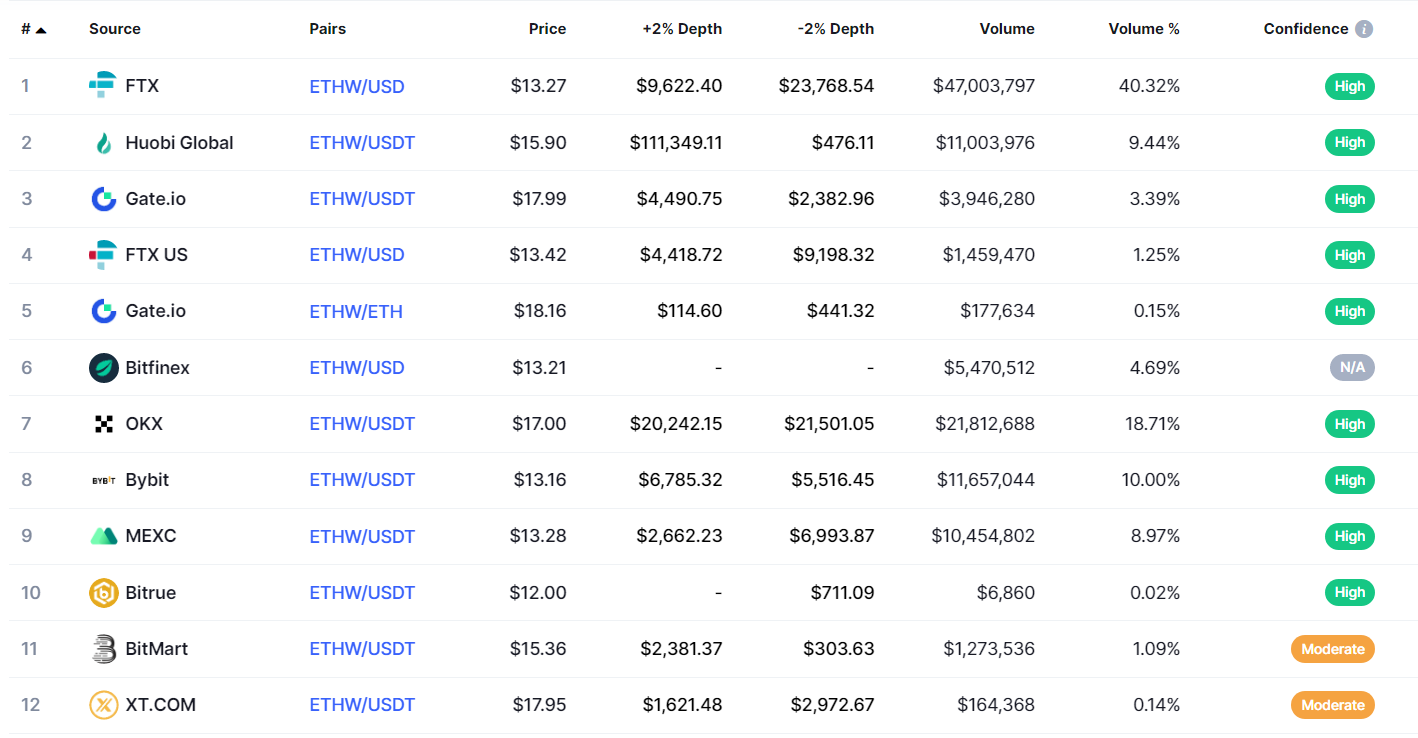Click the BitMart exchange name

156,649
